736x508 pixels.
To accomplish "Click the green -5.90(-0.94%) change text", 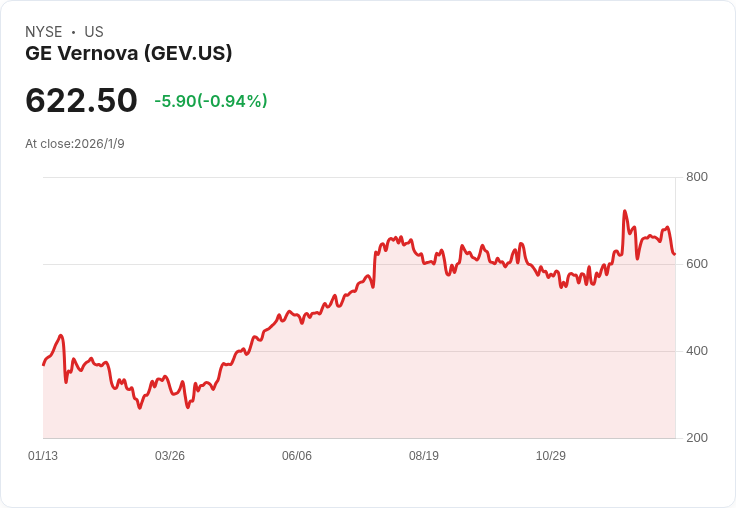I will click(211, 101).
